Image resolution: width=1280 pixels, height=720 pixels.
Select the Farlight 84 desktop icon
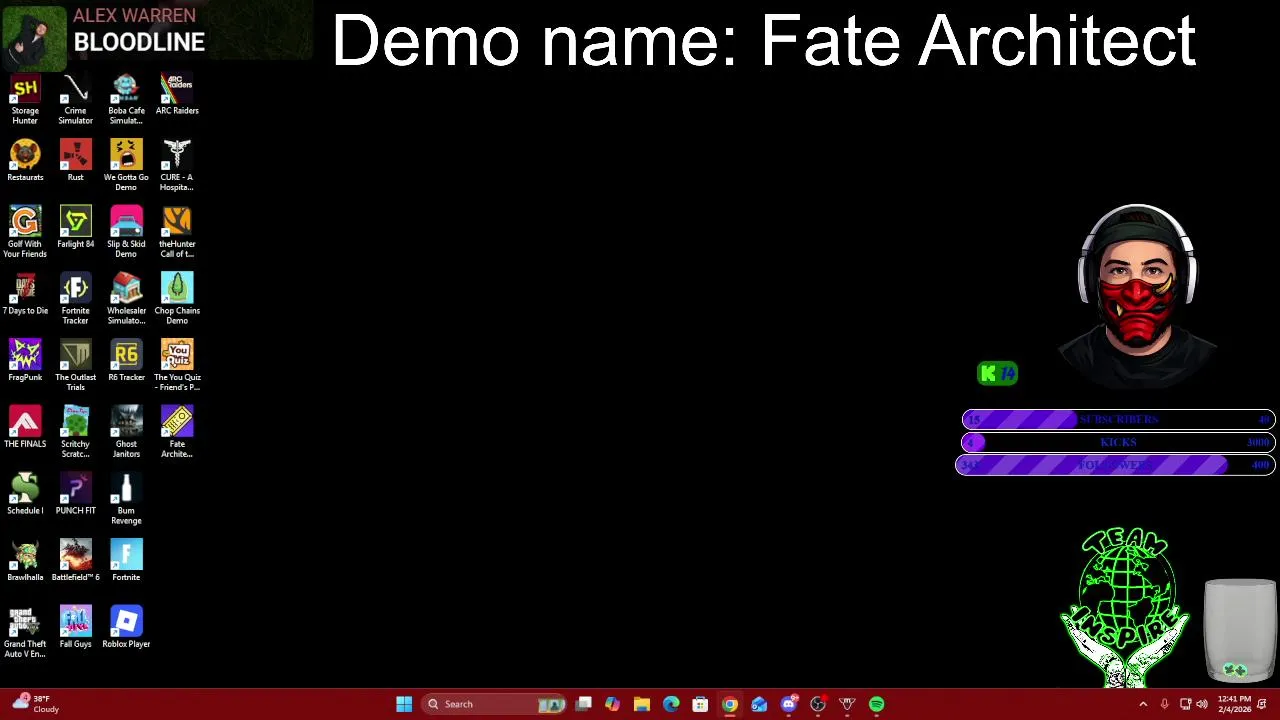75,228
